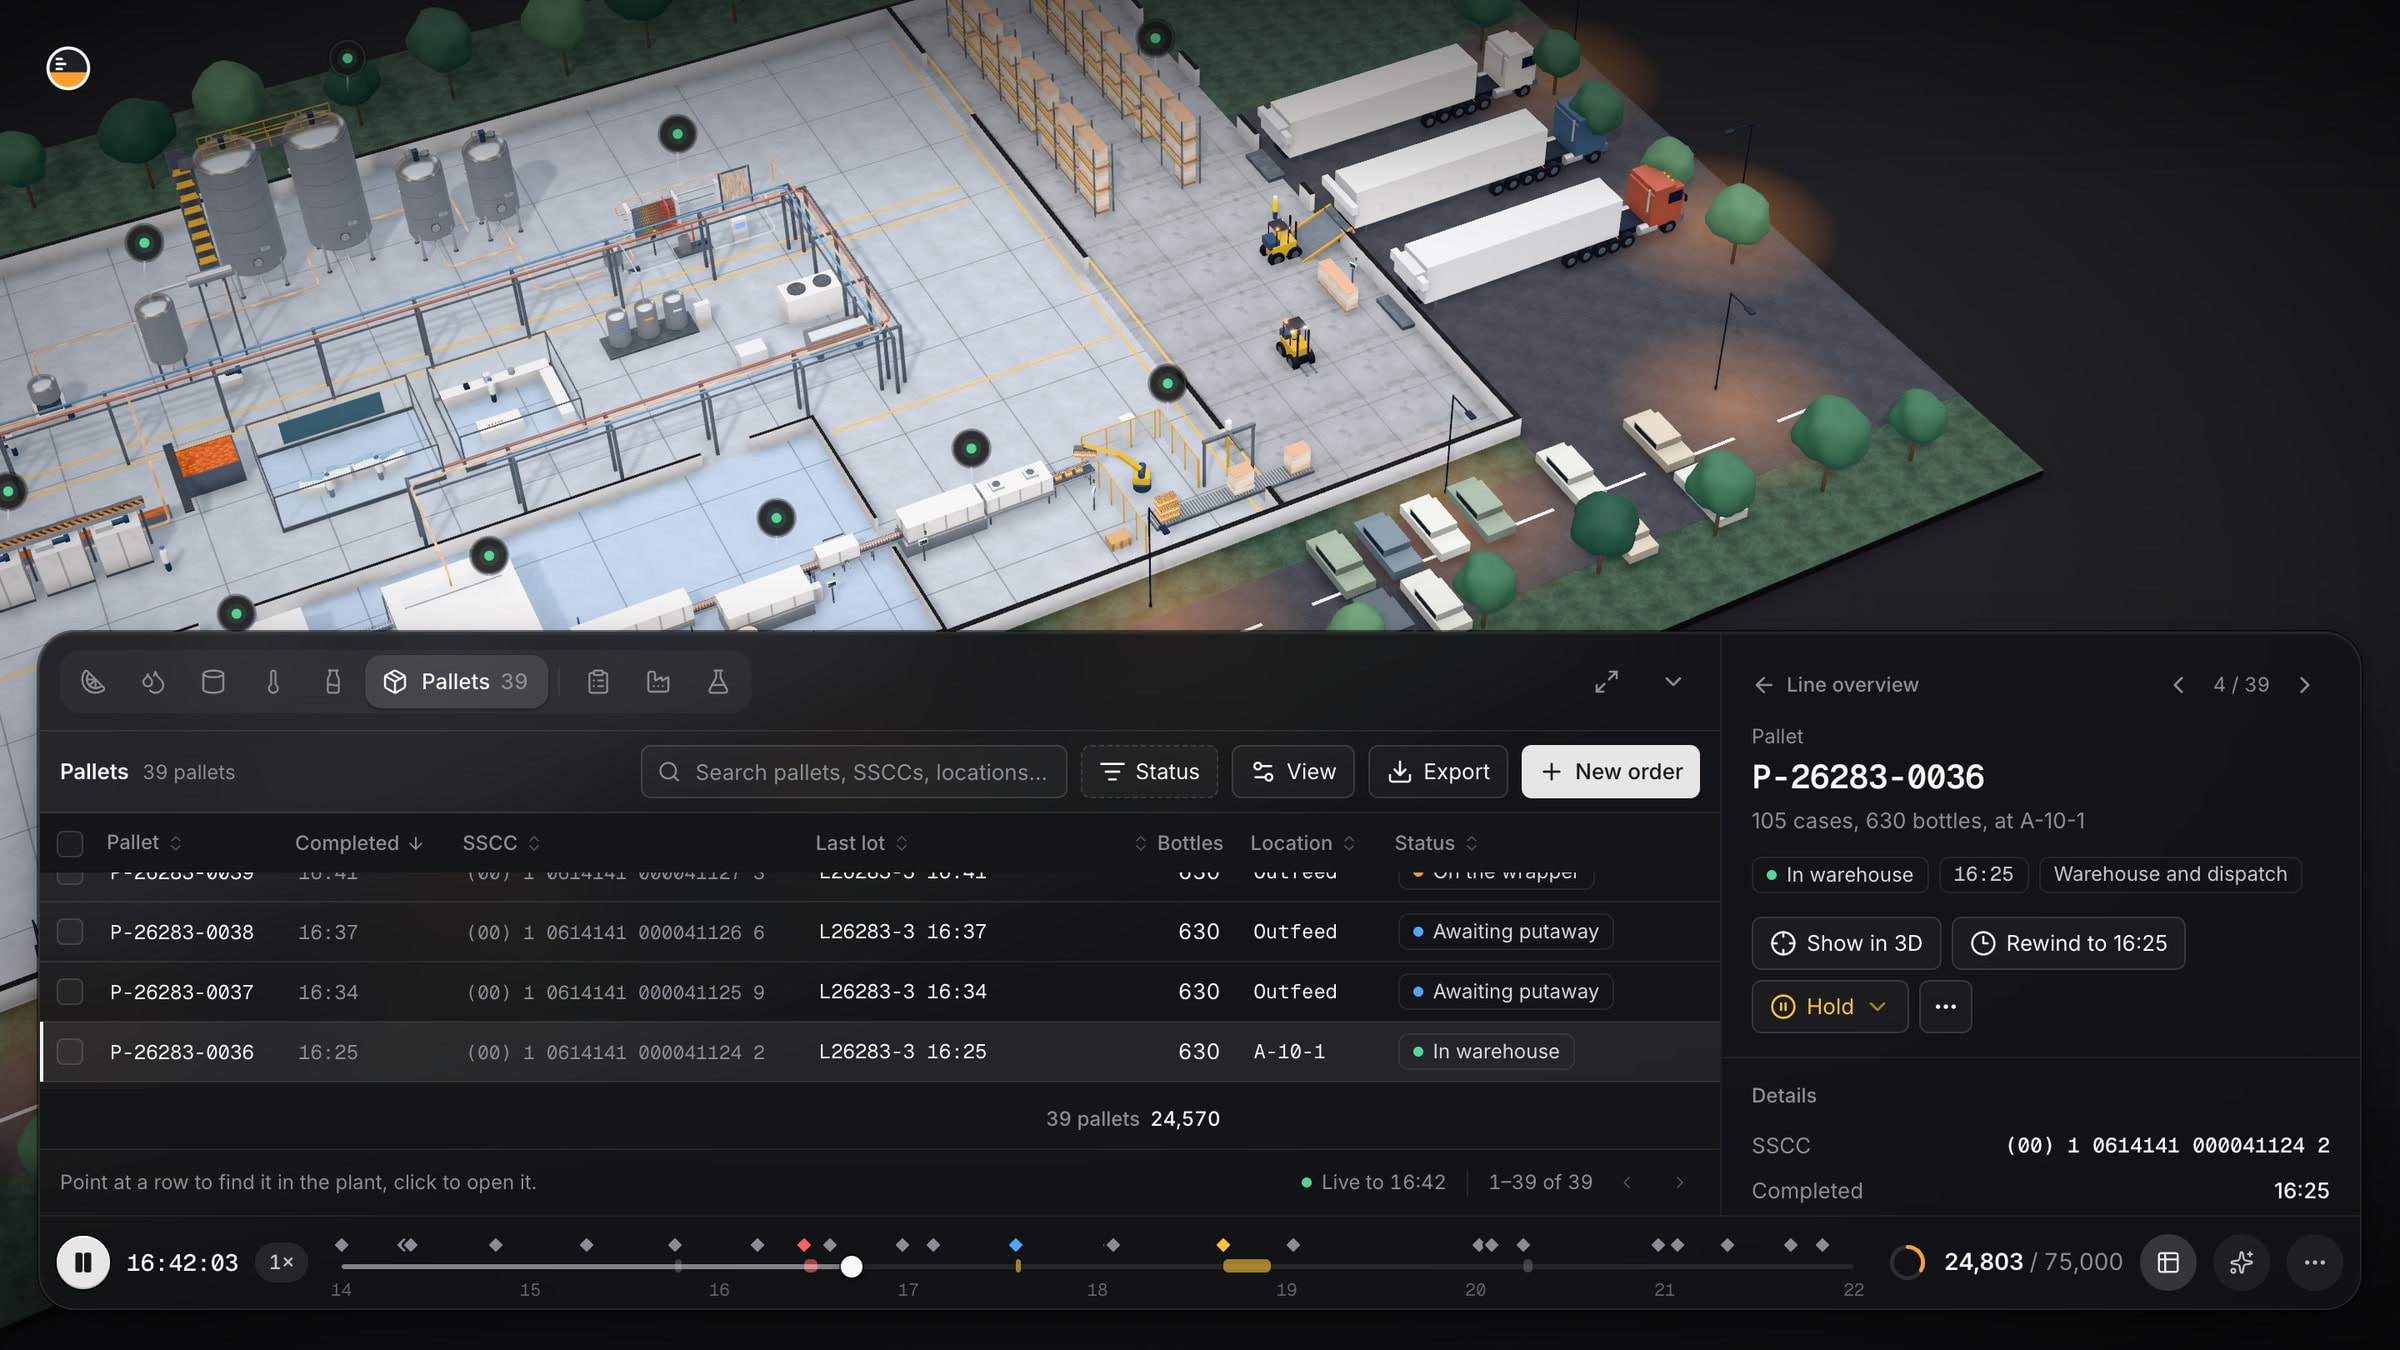The height and width of the screenshot is (1350, 2400).
Task: Open the factory chart icon tab
Action: click(x=658, y=682)
